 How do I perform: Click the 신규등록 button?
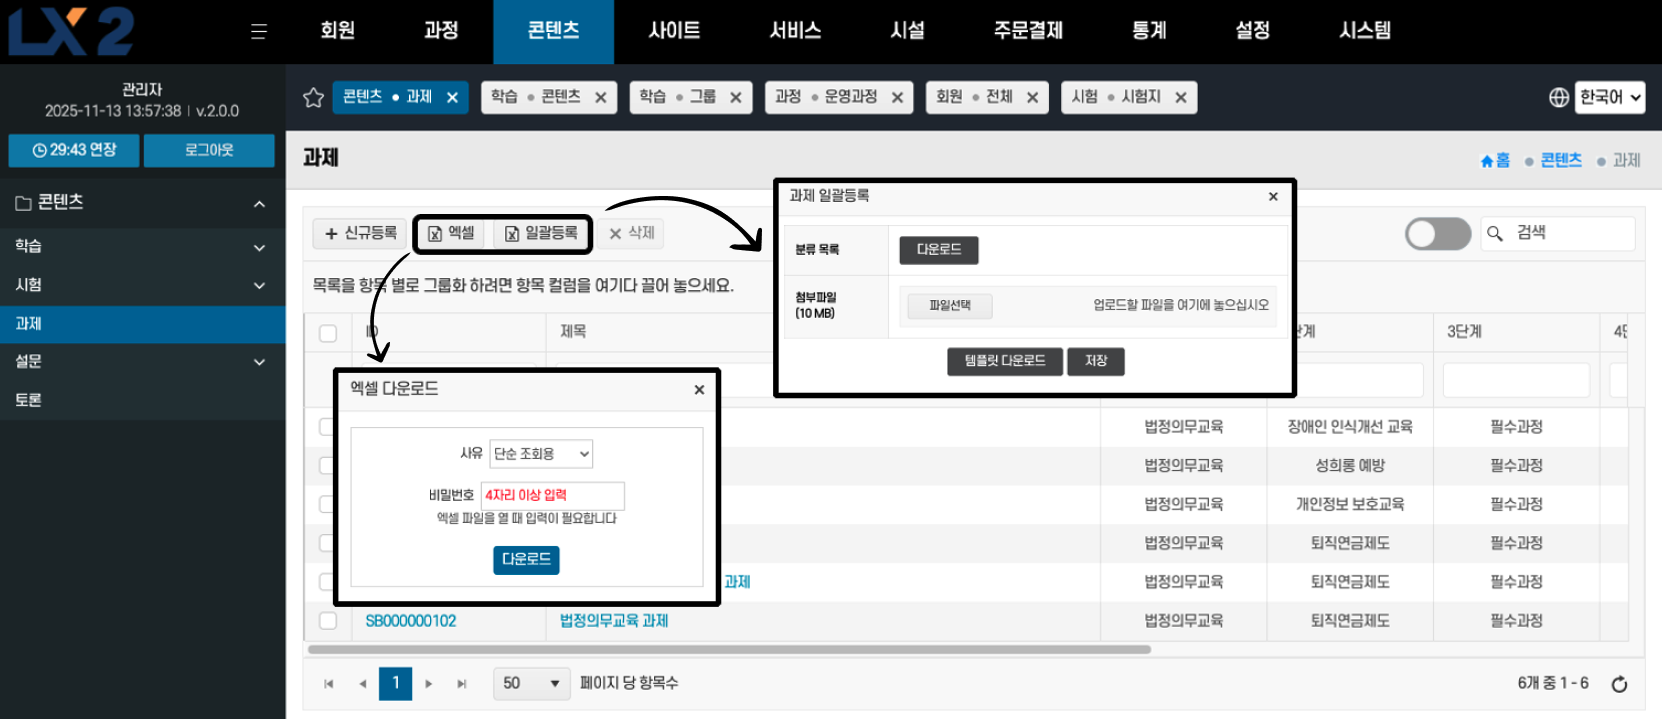tap(360, 233)
